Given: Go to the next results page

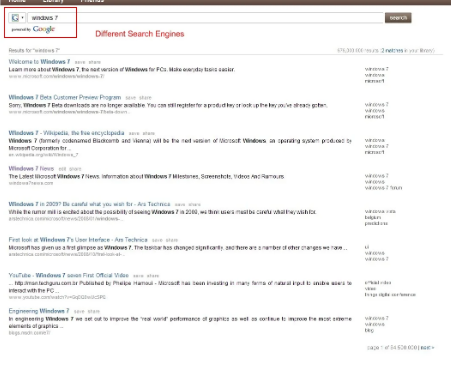Looking at the screenshot, I should click(x=427, y=347).
